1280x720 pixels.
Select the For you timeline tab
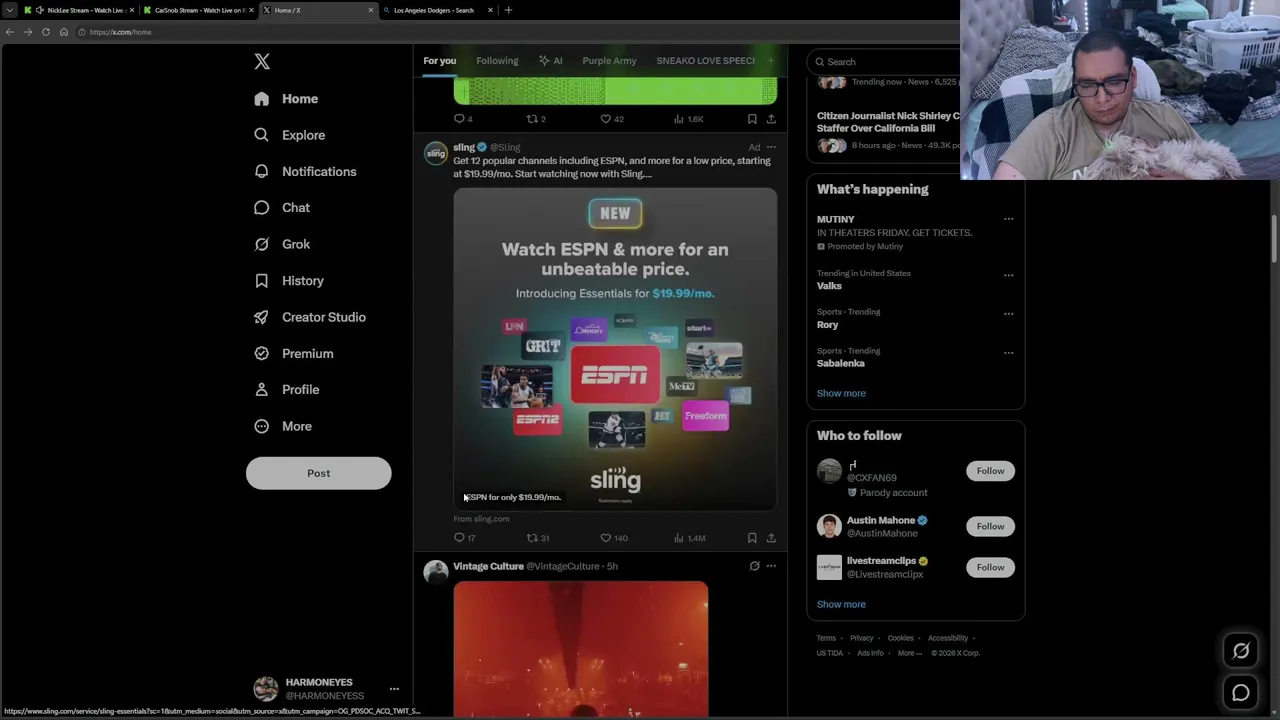(439, 61)
